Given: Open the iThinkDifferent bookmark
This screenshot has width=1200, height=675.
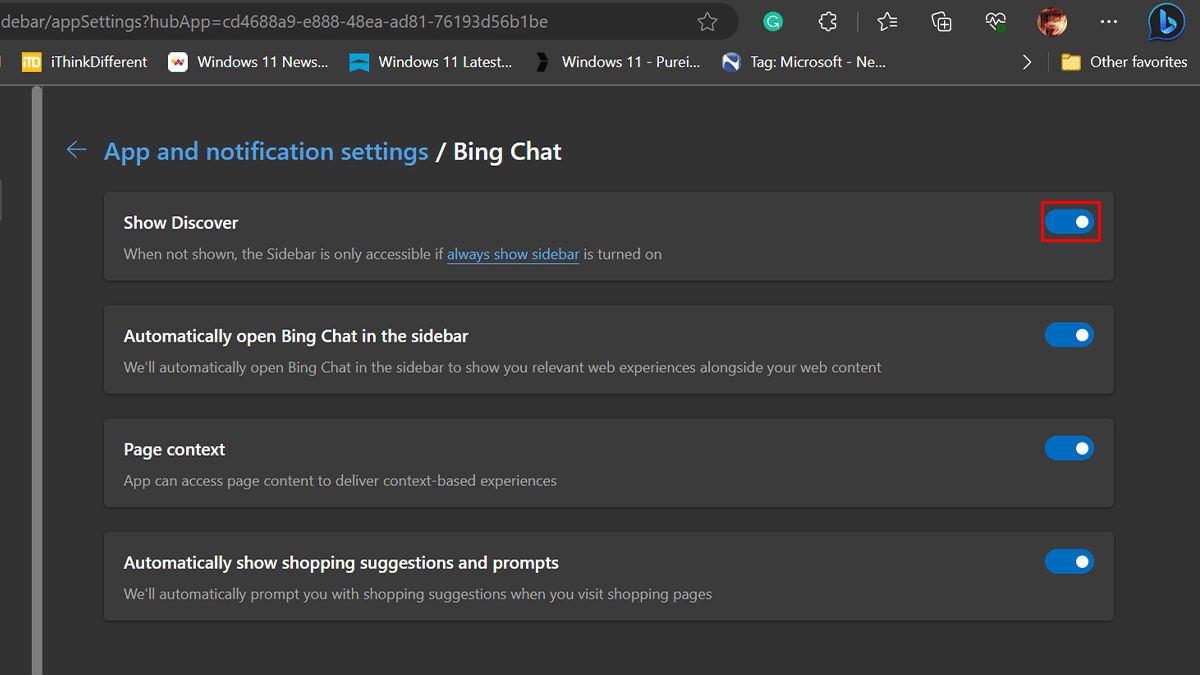Looking at the screenshot, I should pos(86,62).
